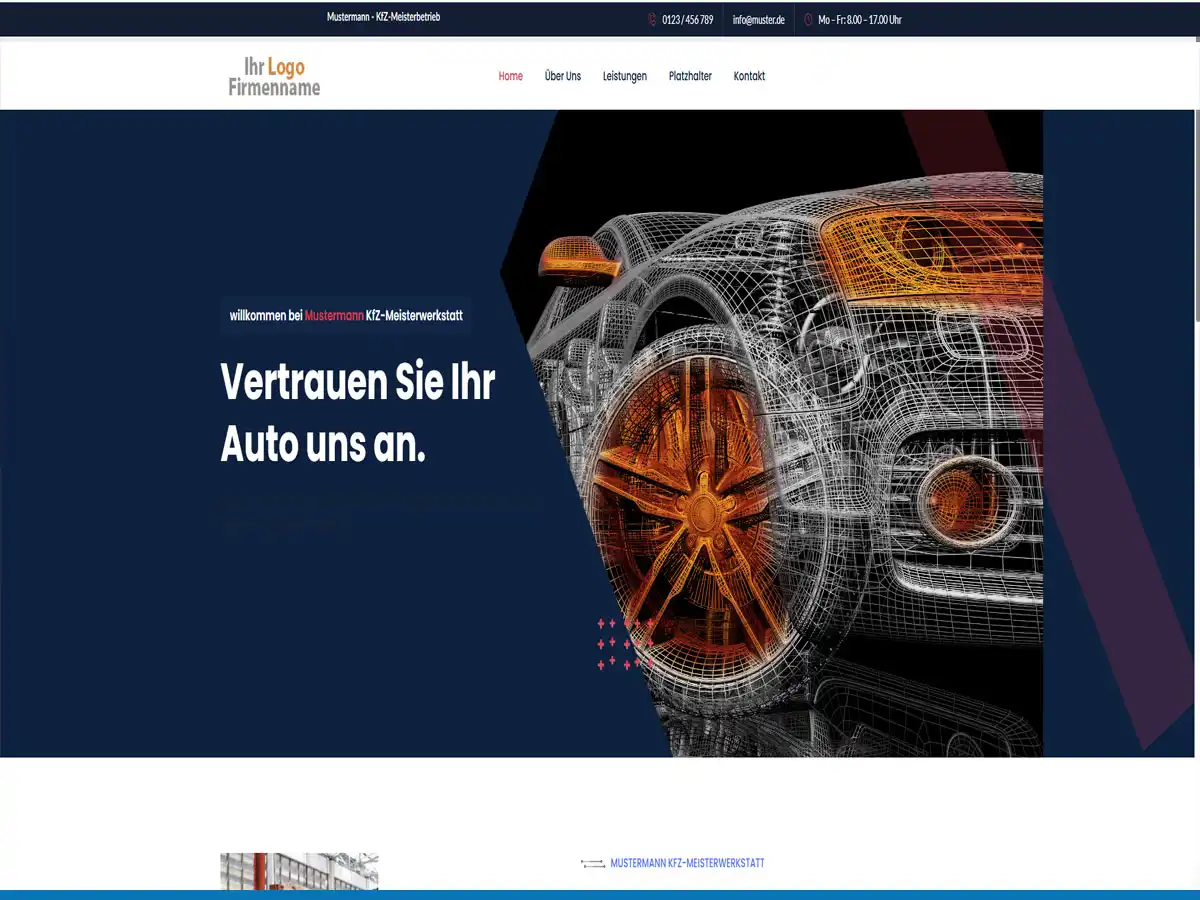Select the Home navigation item
This screenshot has height=900, width=1200.
click(510, 76)
